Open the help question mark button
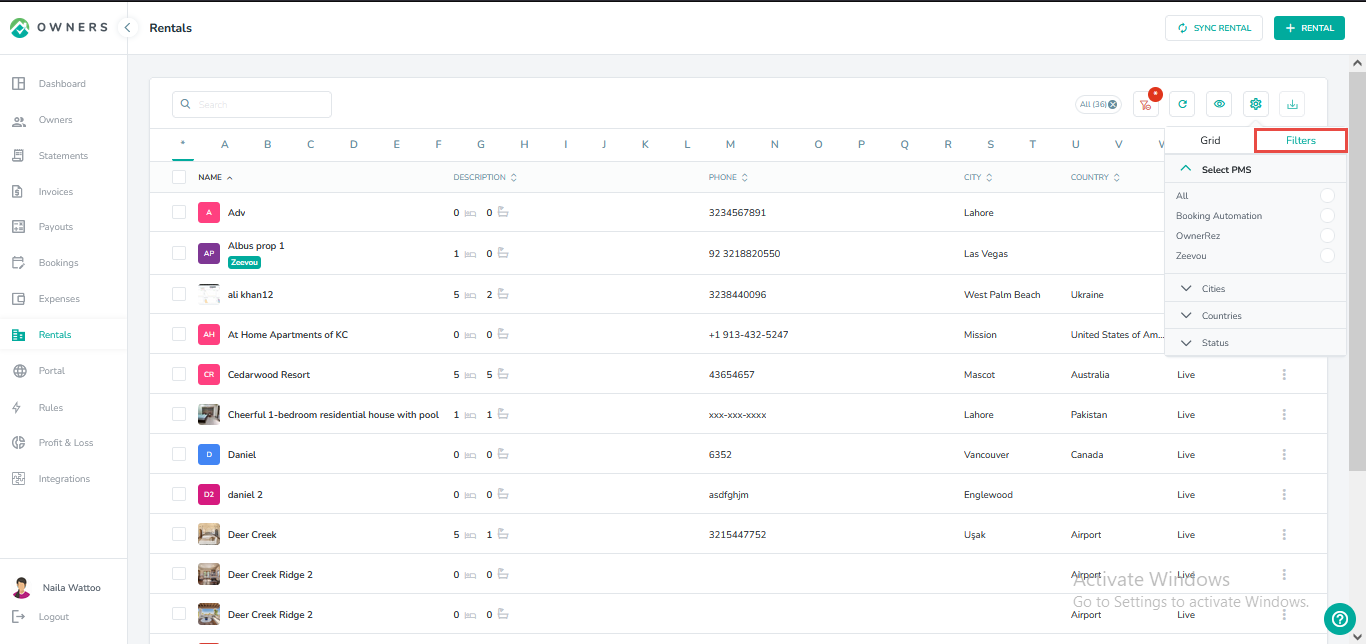This screenshot has width=1366, height=644. tap(1340, 619)
